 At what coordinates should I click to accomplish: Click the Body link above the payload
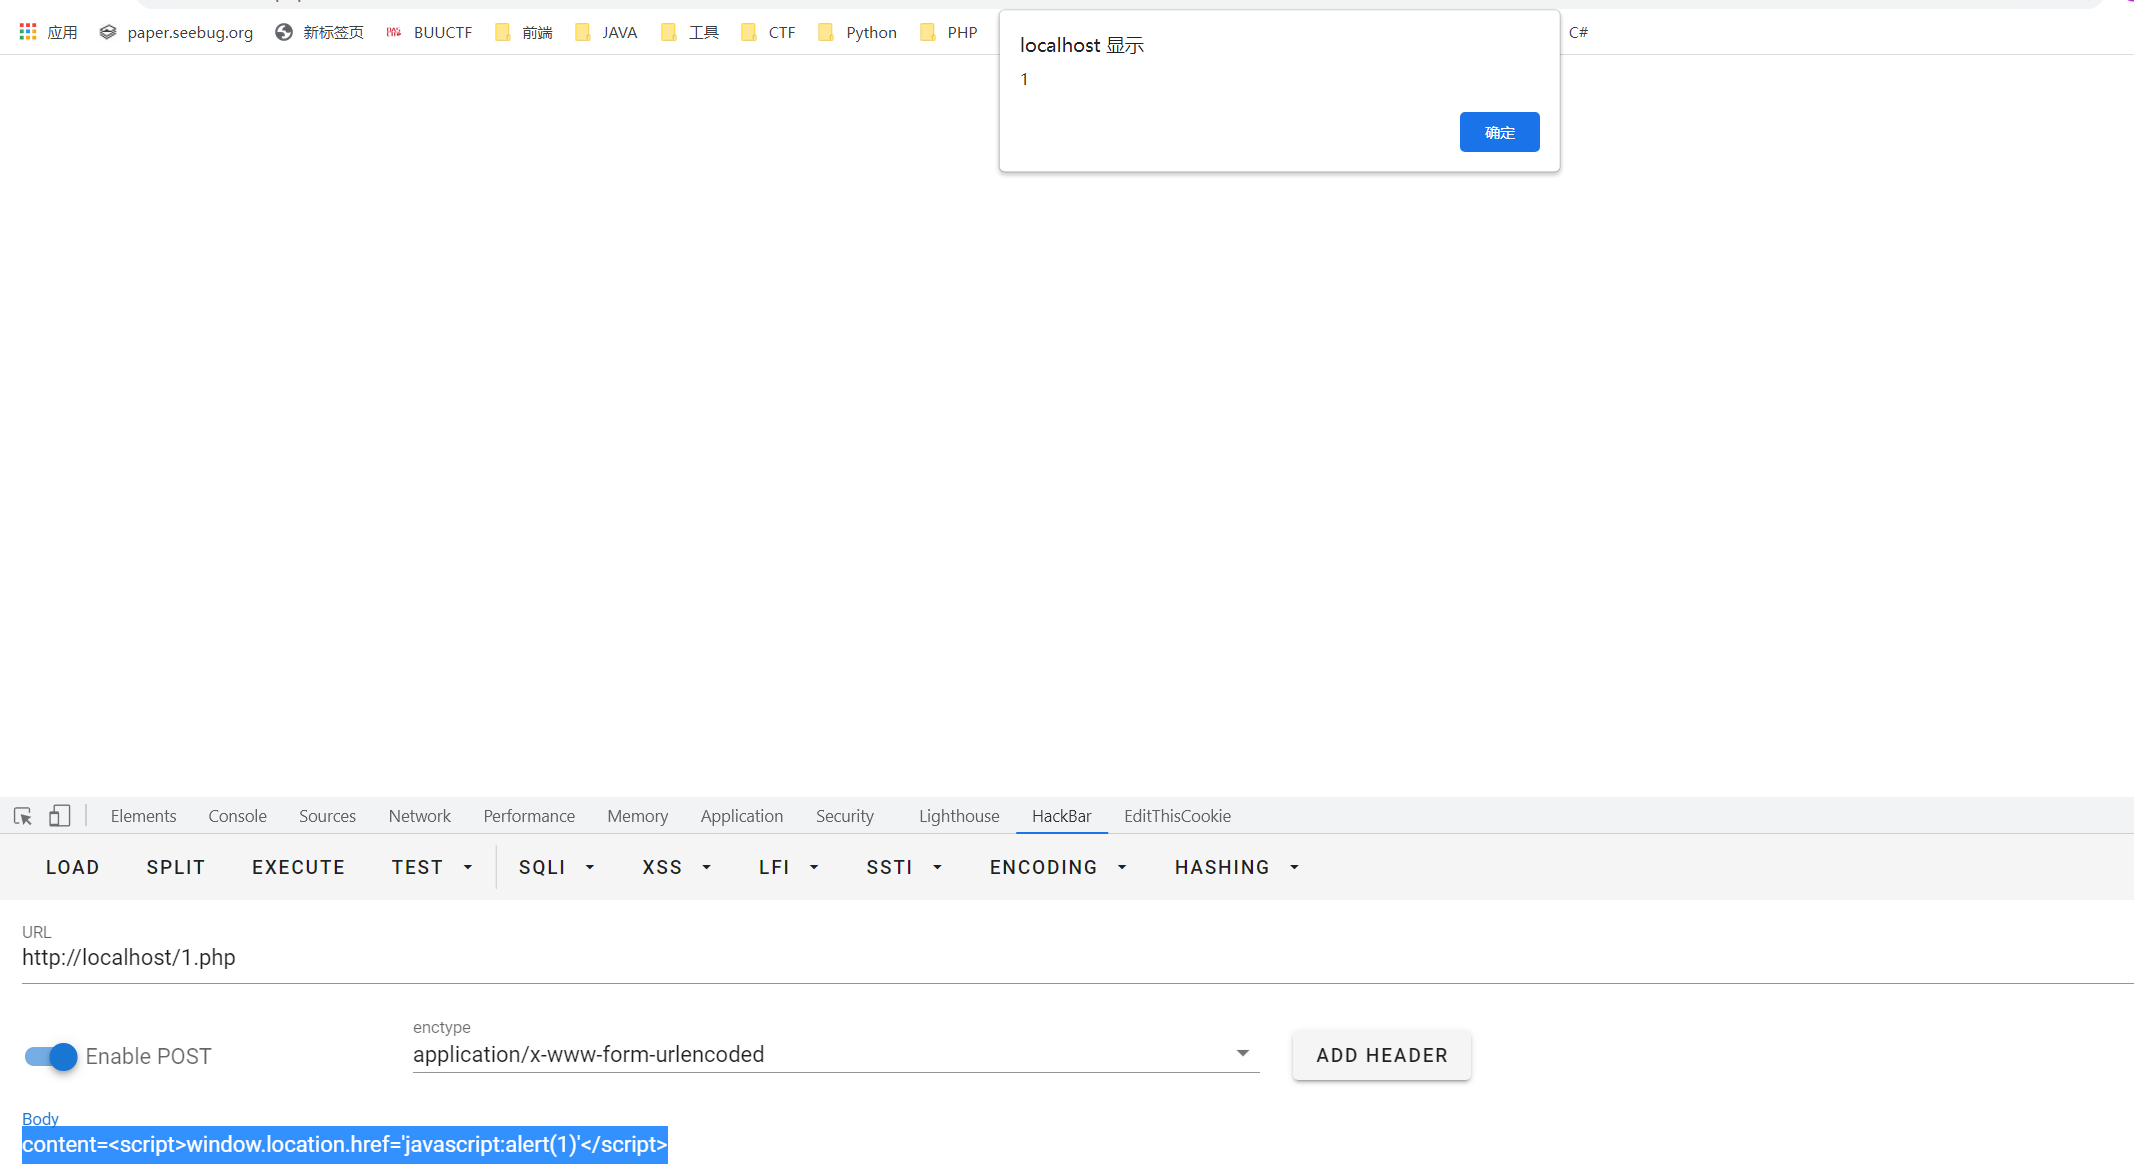pos(40,1118)
